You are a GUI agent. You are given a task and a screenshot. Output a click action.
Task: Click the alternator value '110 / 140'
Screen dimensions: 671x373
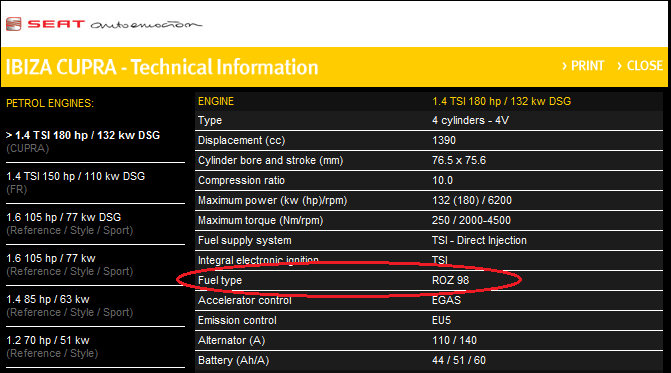coord(454,340)
